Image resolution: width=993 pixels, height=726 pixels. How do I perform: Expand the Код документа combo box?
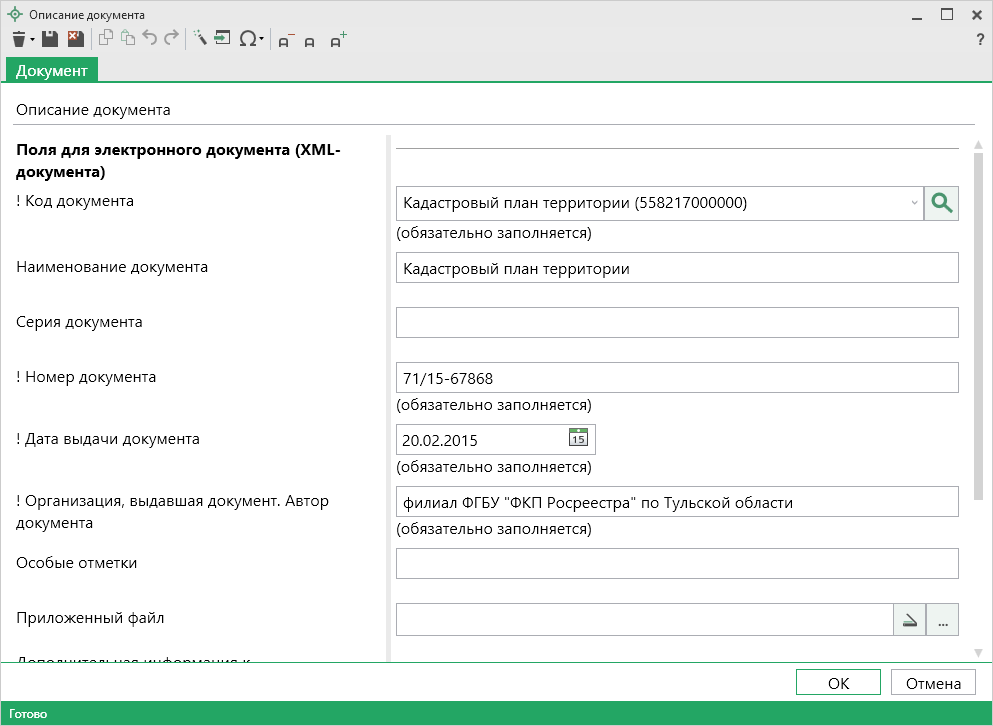click(x=914, y=203)
